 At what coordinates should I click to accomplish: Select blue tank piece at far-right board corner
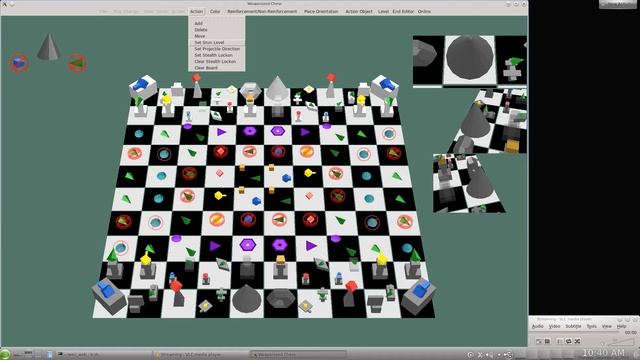tap(384, 87)
